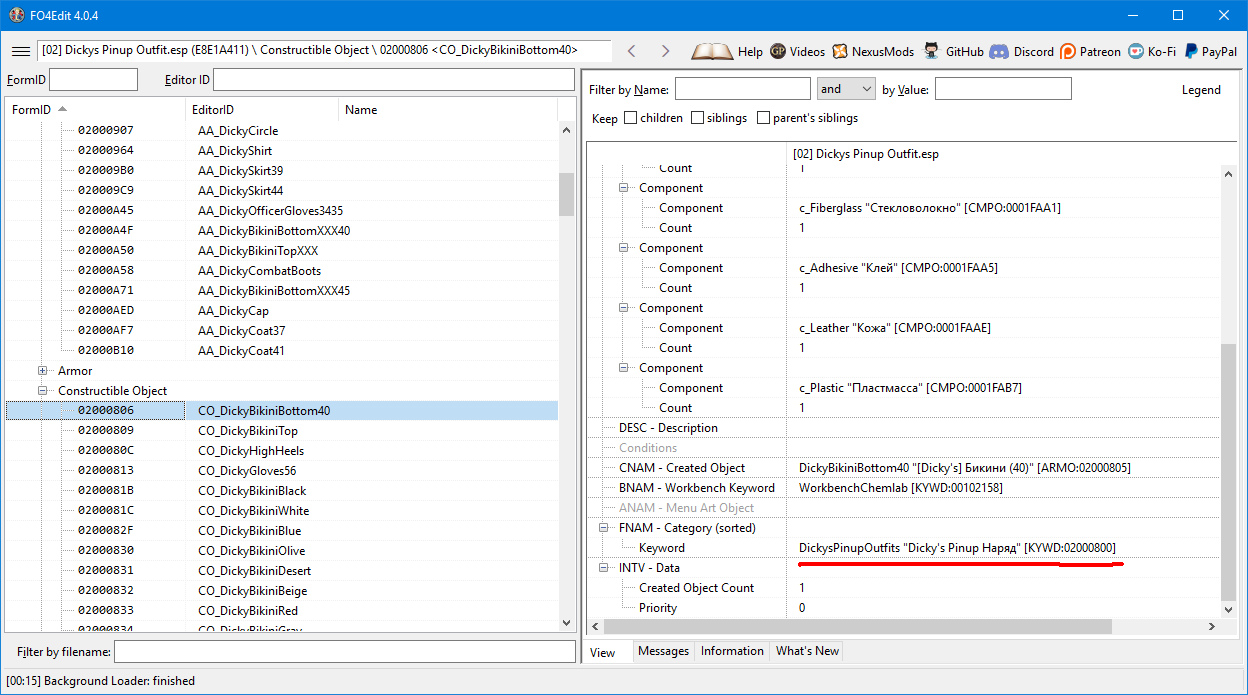Select the CO_DickyBikiniTop record
Screen dimensions: 1248x695
[247, 431]
